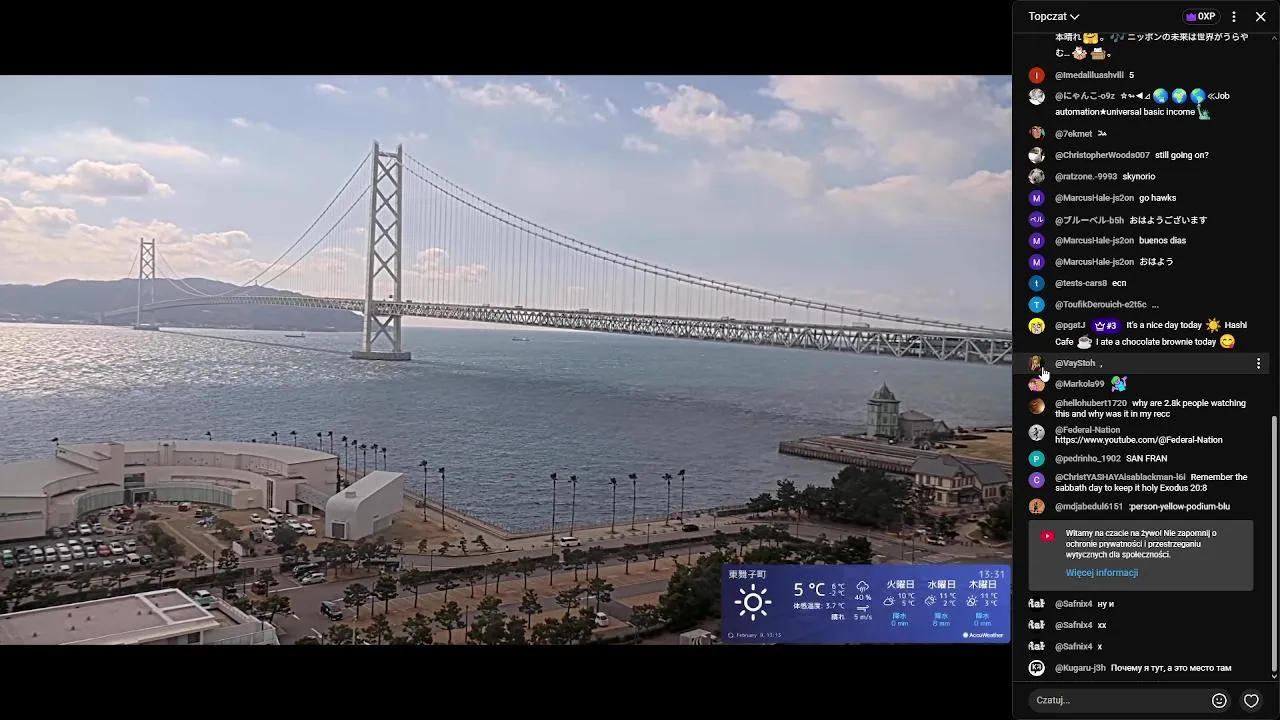Open the Topczat chat mode dropdown
Screen dimensions: 1280x720
pos(1054,17)
